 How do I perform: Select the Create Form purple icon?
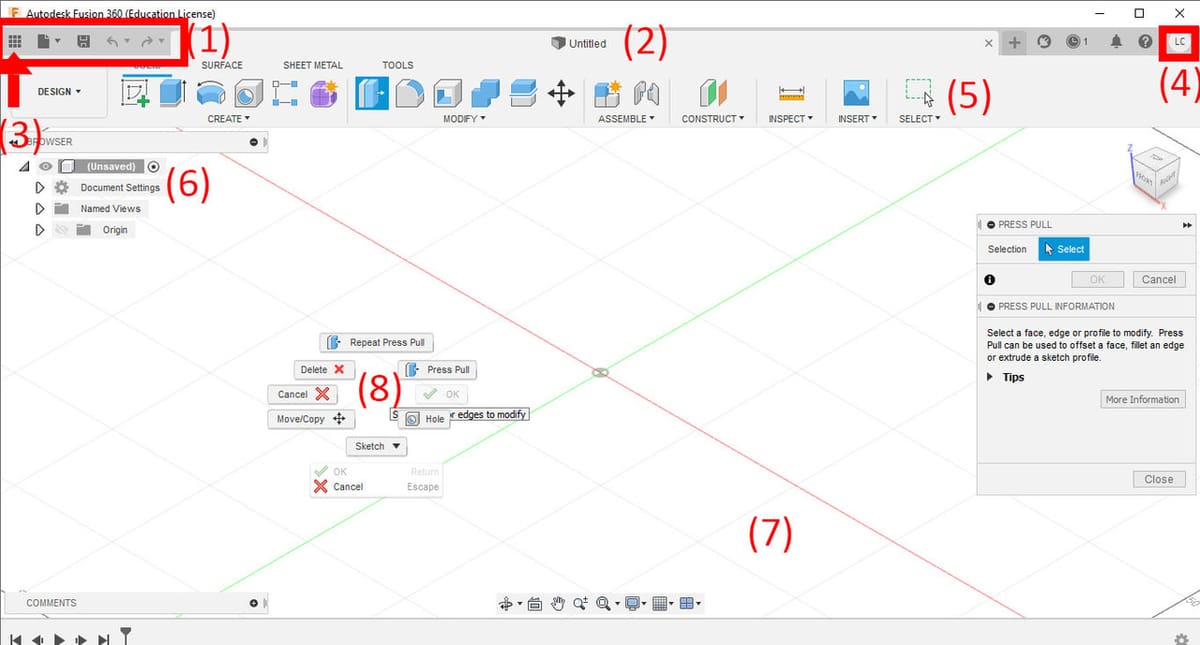(323, 94)
